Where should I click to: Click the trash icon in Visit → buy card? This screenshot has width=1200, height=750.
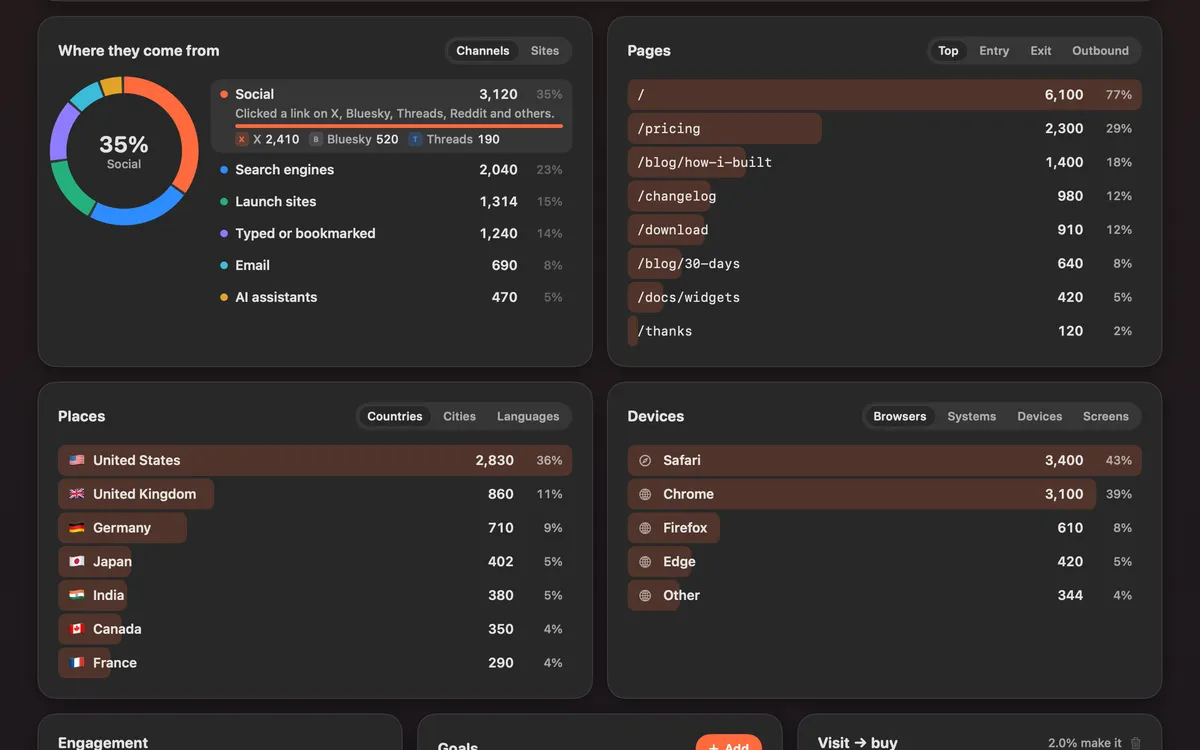(x=1135, y=743)
